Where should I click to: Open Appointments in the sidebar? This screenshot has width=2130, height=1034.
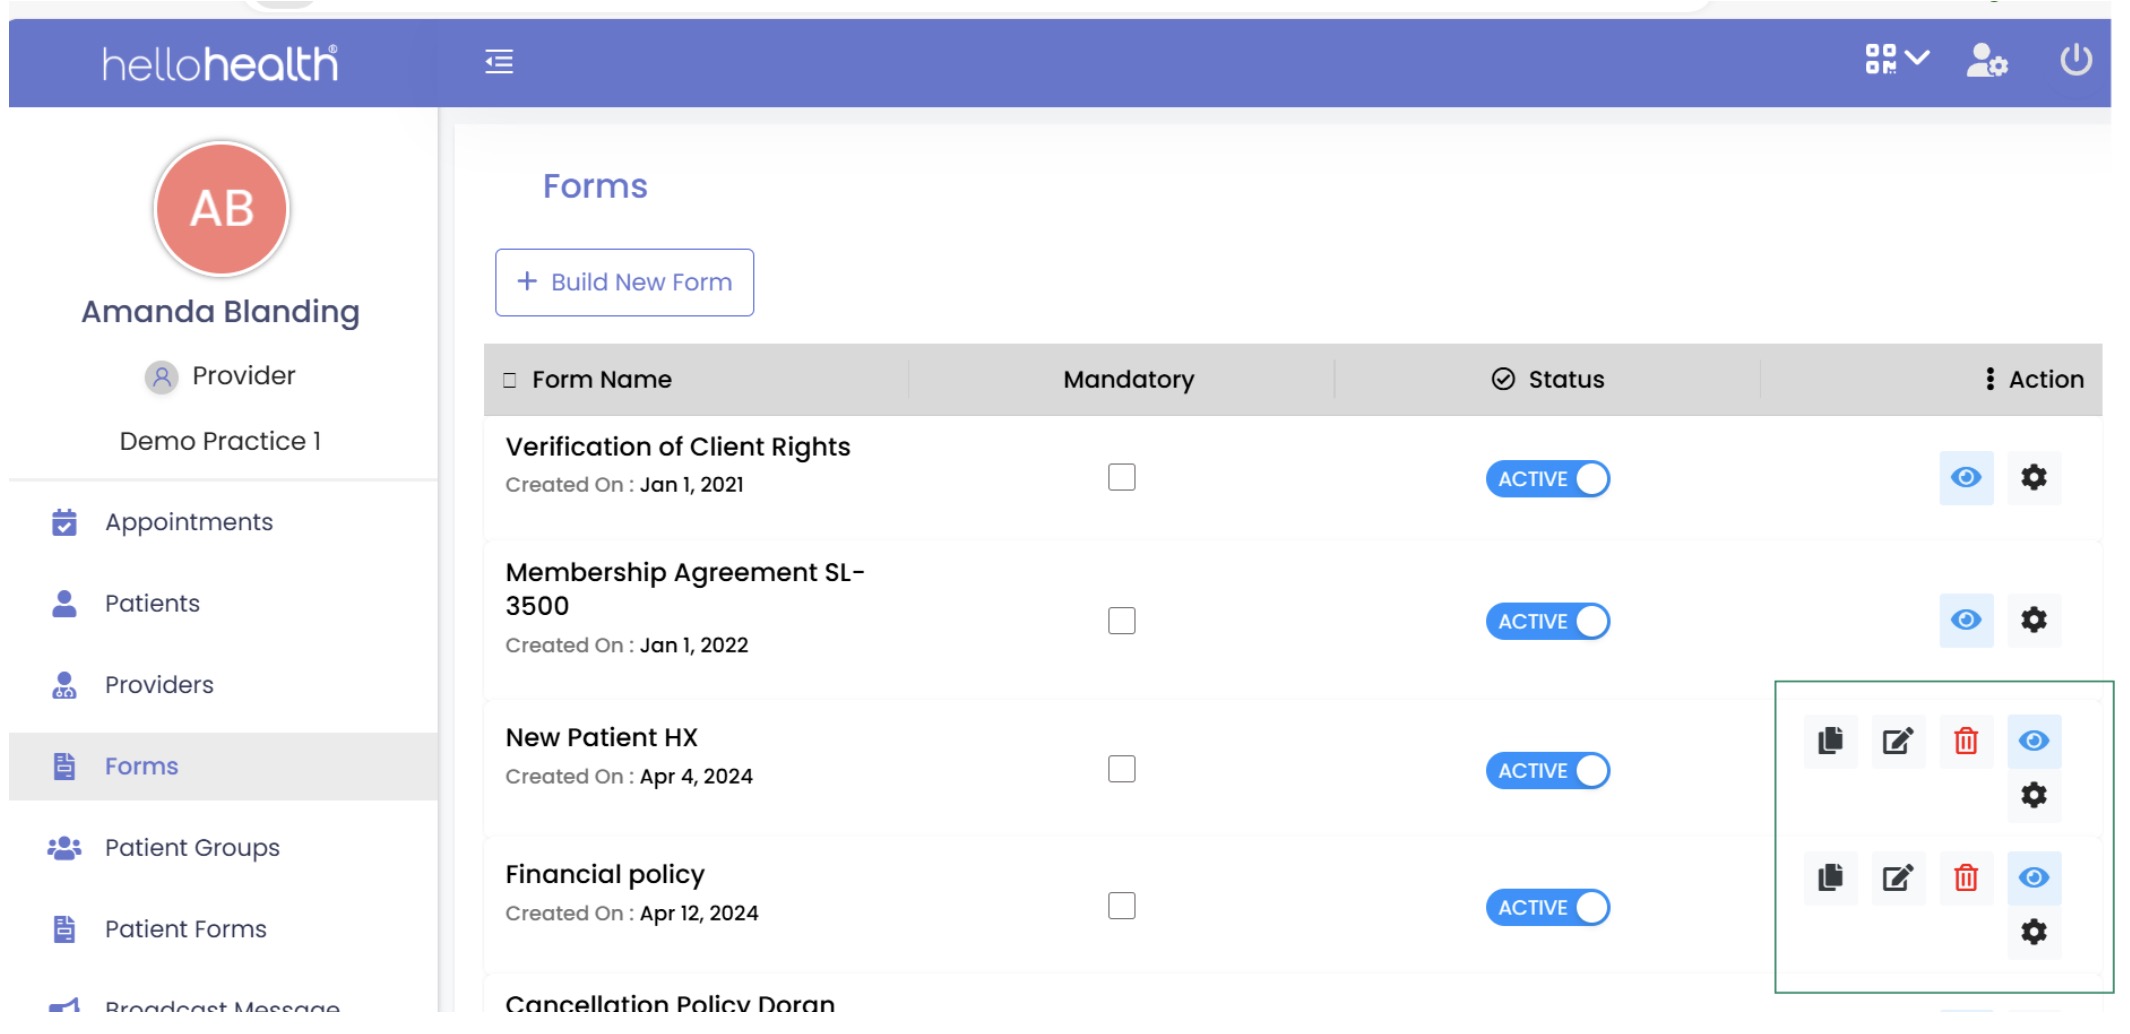[x=188, y=522]
